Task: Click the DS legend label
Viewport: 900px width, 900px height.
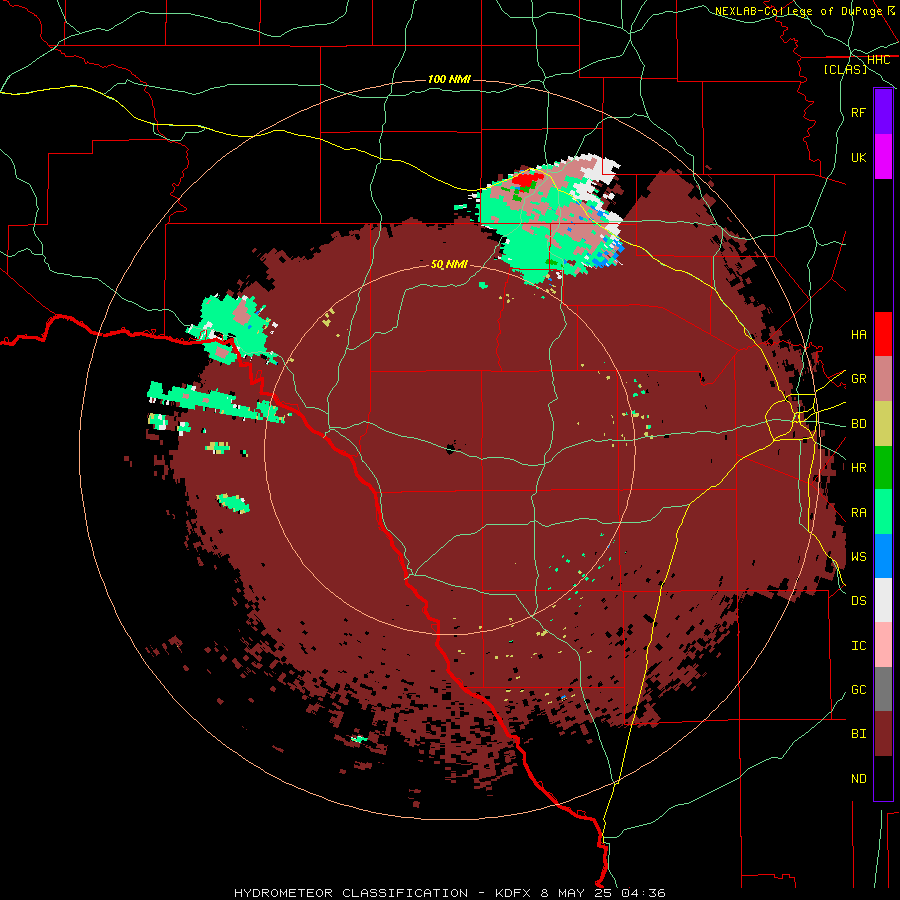Action: [859, 600]
